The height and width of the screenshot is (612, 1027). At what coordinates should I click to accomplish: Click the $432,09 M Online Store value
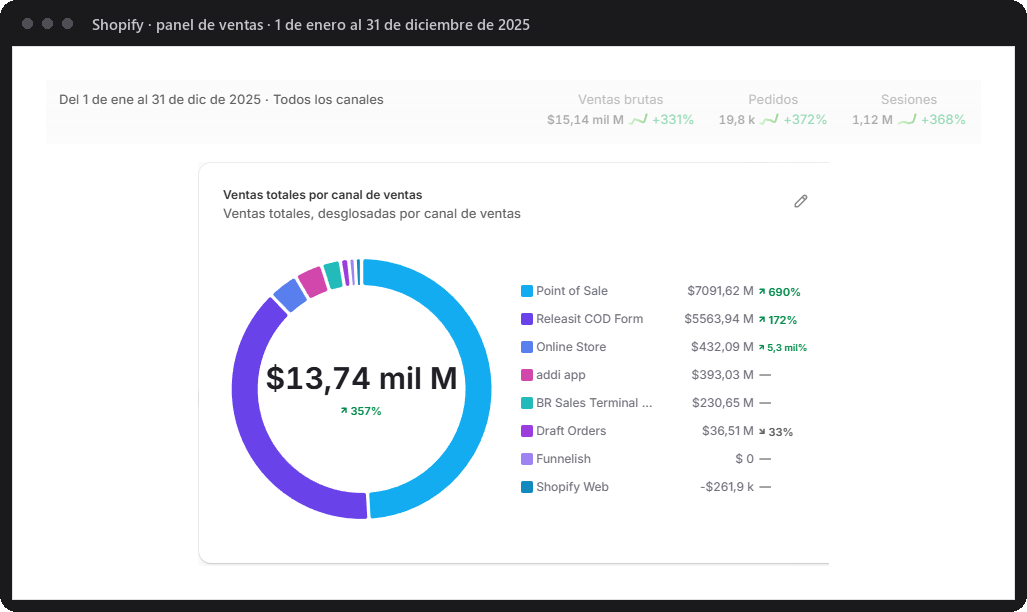[x=722, y=347]
